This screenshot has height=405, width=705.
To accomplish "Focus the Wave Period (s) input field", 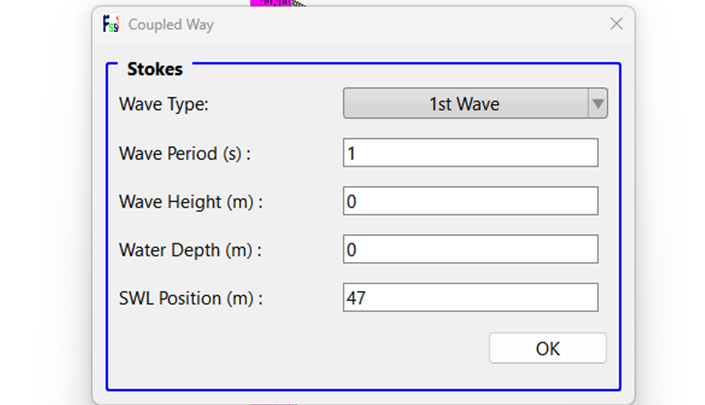I will point(470,153).
